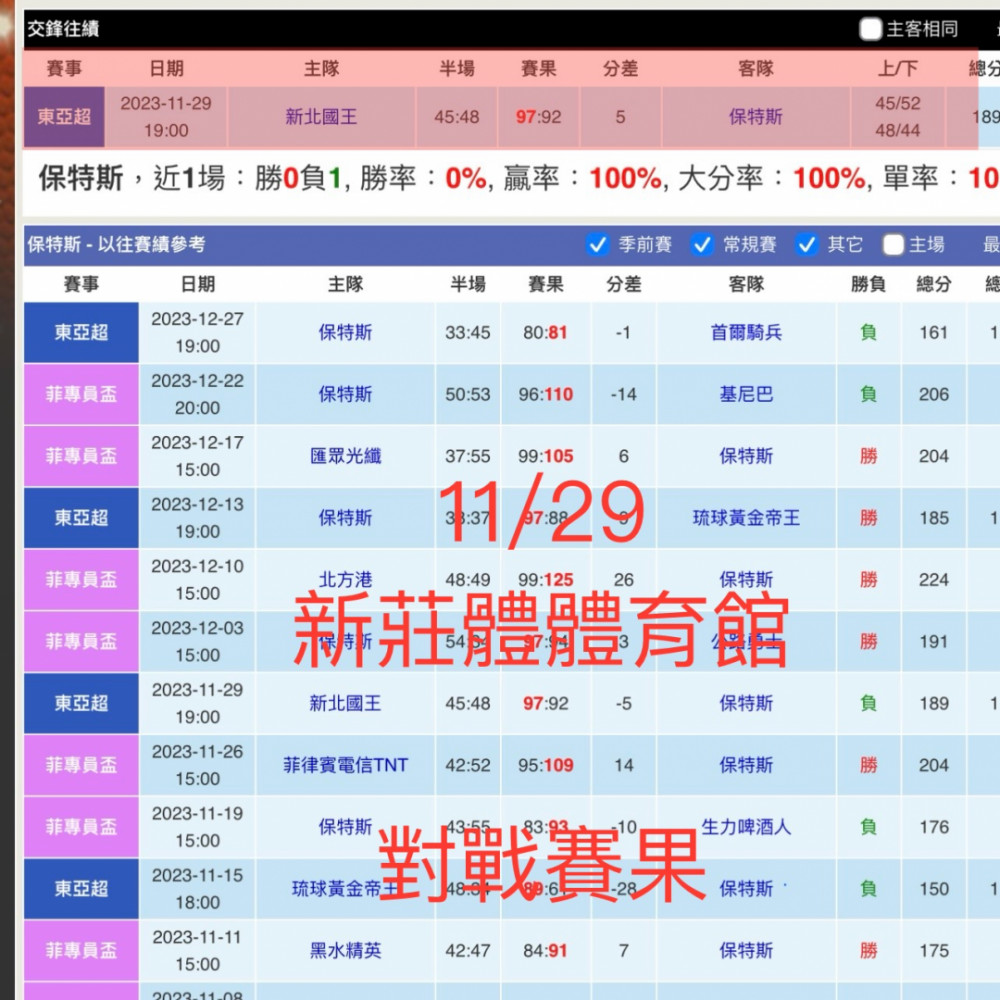Click the 上/下 column header
Viewport: 1000px width, 1000px height.
pyautogui.click(x=898, y=68)
